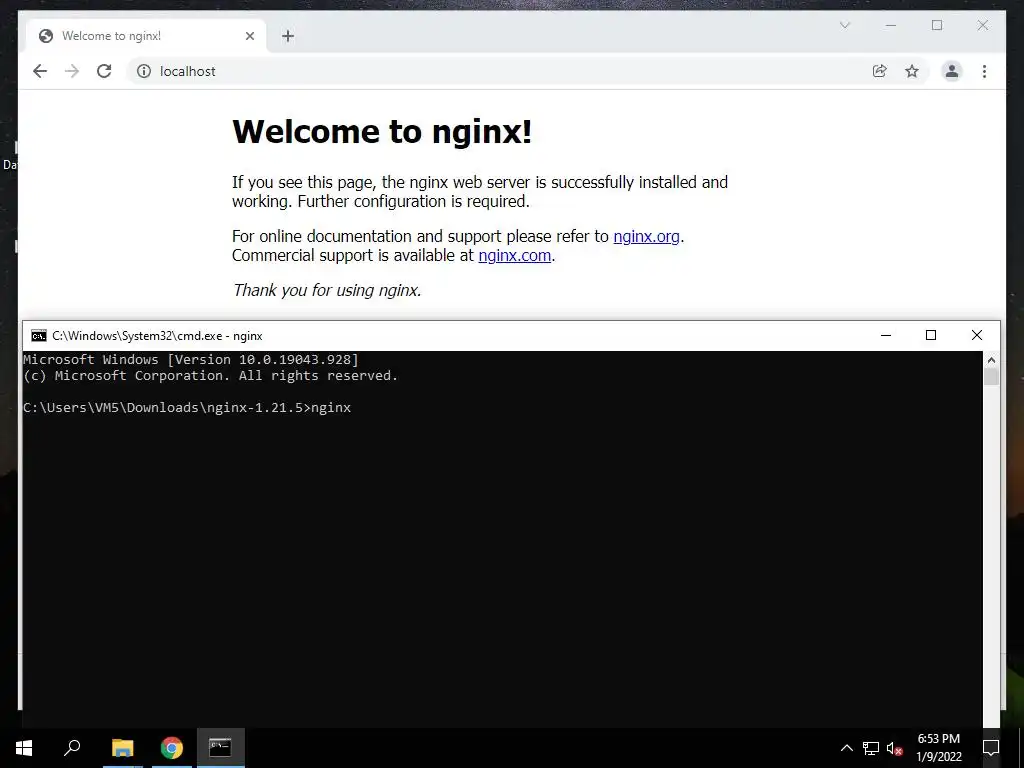Switch to Chrome in the taskbar
1024x768 pixels.
[172, 748]
